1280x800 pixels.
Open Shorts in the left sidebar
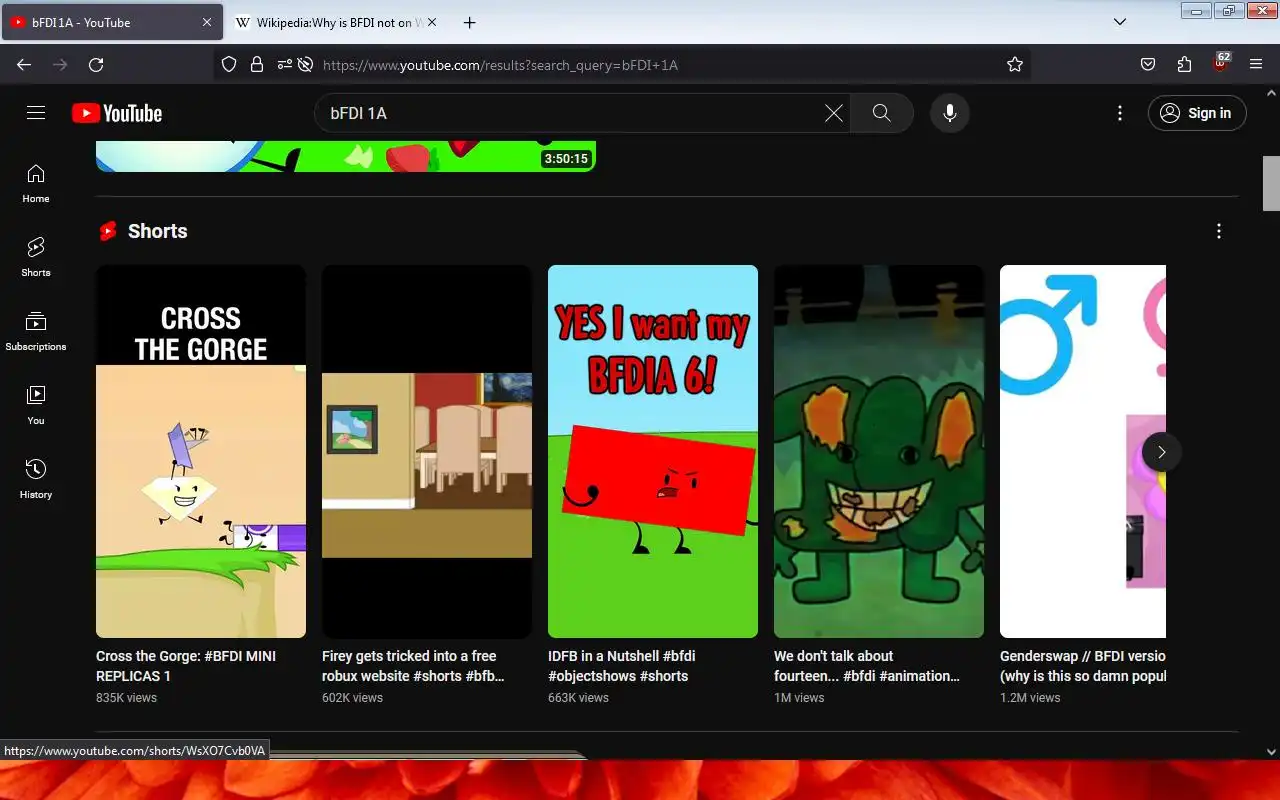pos(36,257)
